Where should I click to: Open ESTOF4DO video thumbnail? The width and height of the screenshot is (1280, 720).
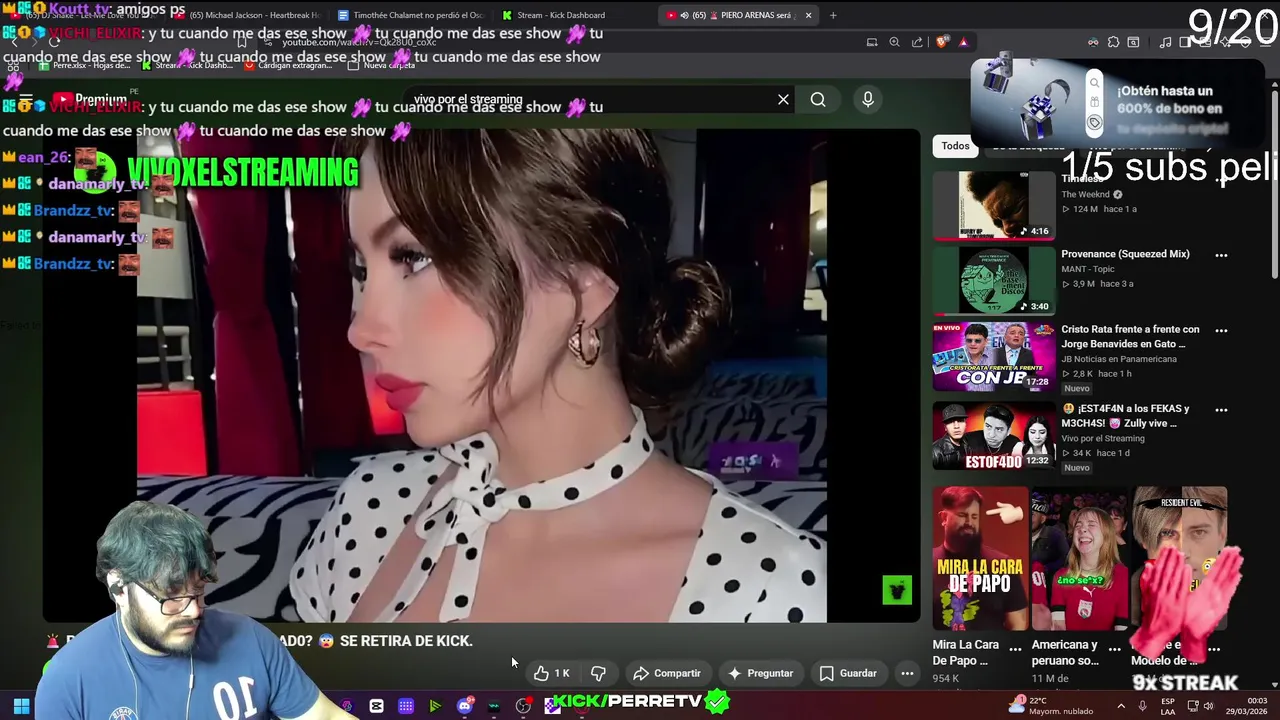(993, 436)
